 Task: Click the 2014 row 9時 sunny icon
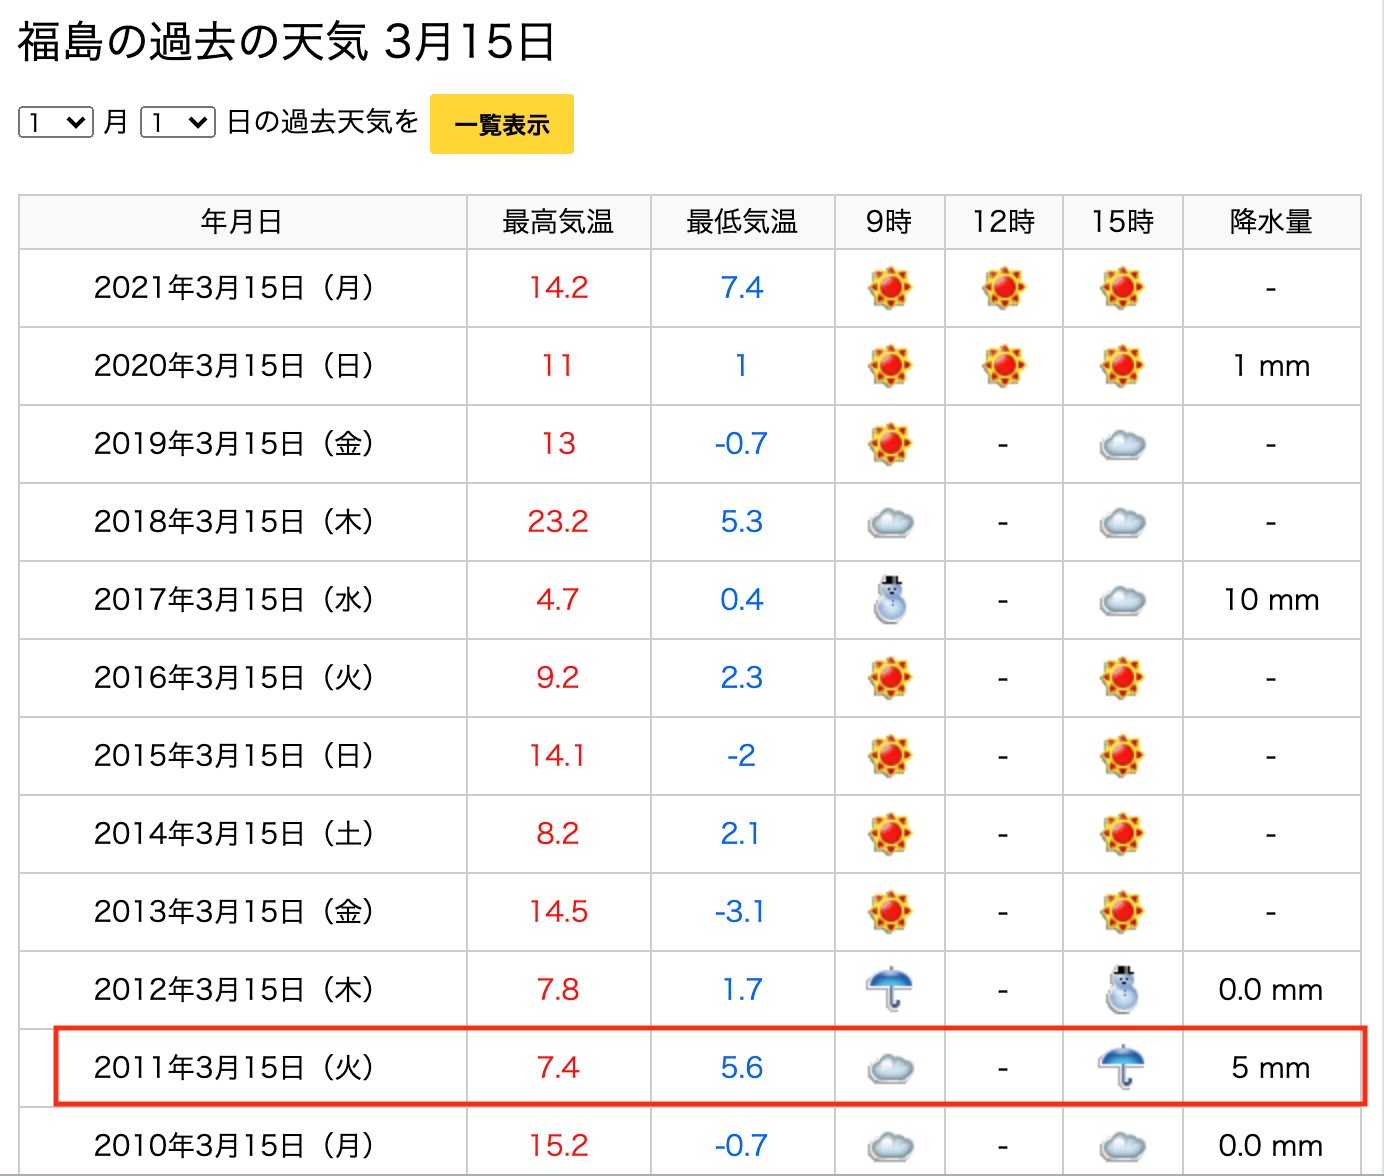890,834
